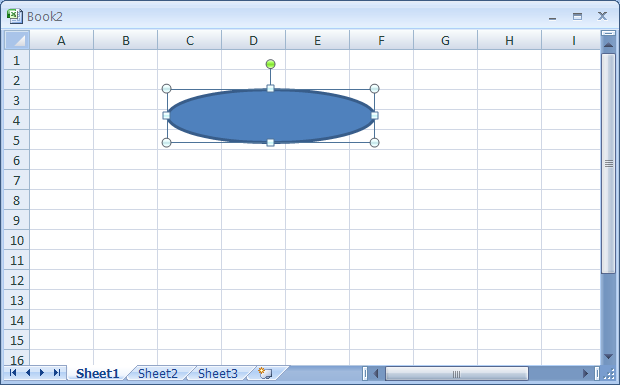This screenshot has height=385, width=620.
Task: Select row 14 header
Action: point(17,320)
